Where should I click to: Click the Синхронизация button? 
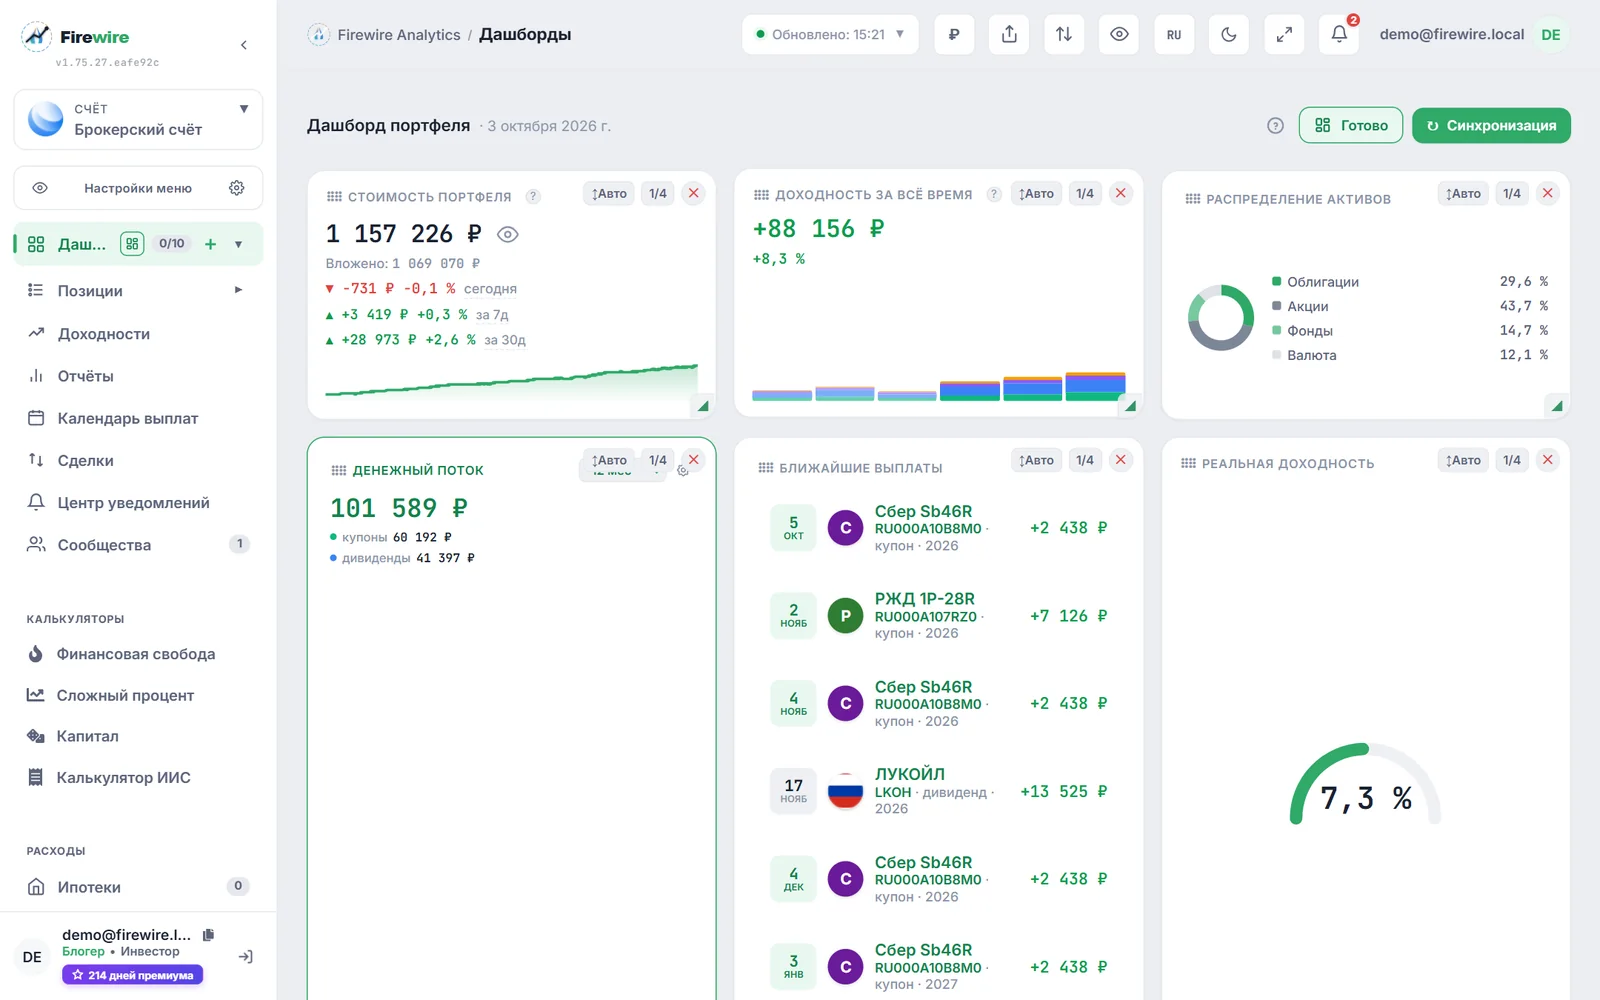pos(1491,126)
